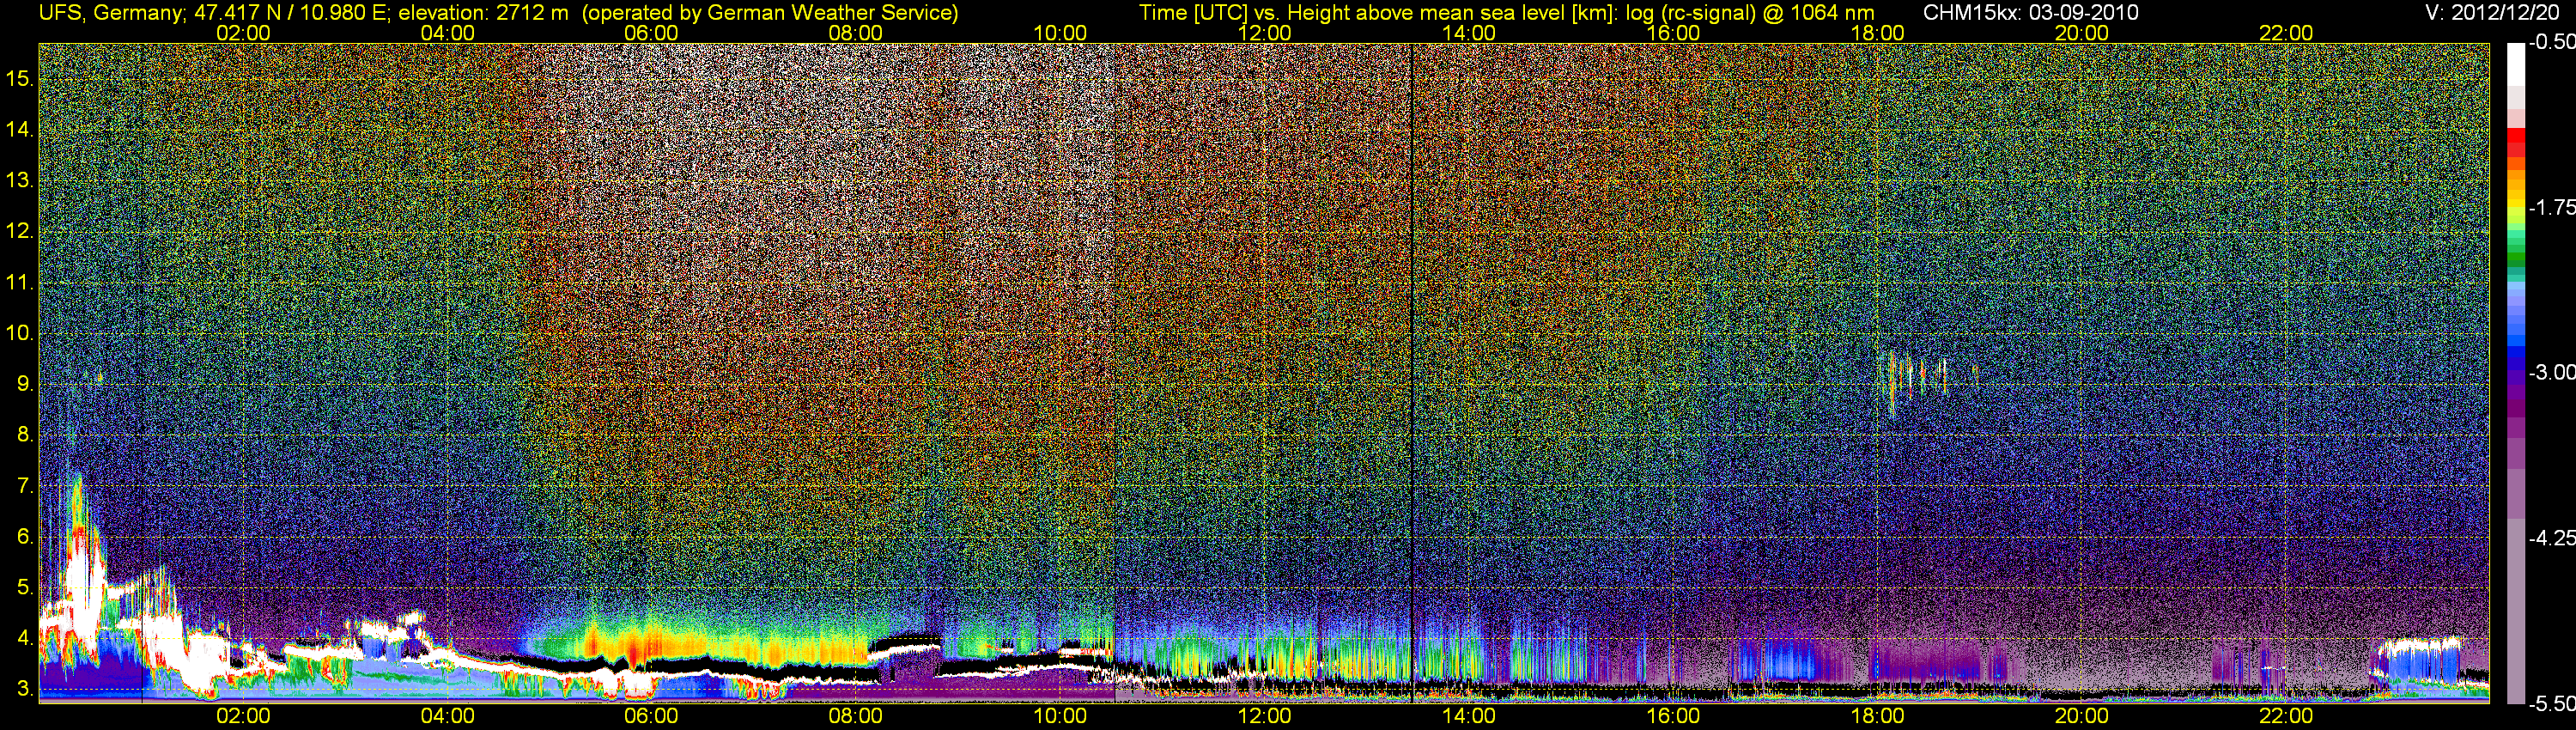Click the '14:00' label on upper time axis
Viewport: 2576px width, 730px height.
click(x=1468, y=33)
